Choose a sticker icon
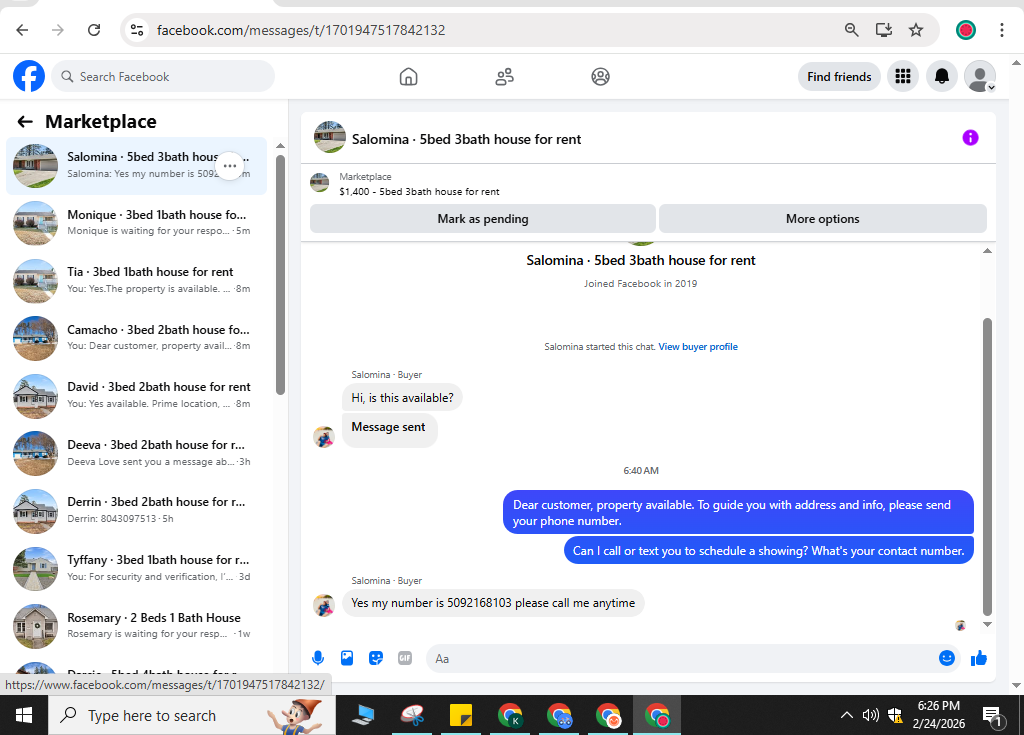1024x735 pixels. tap(376, 658)
